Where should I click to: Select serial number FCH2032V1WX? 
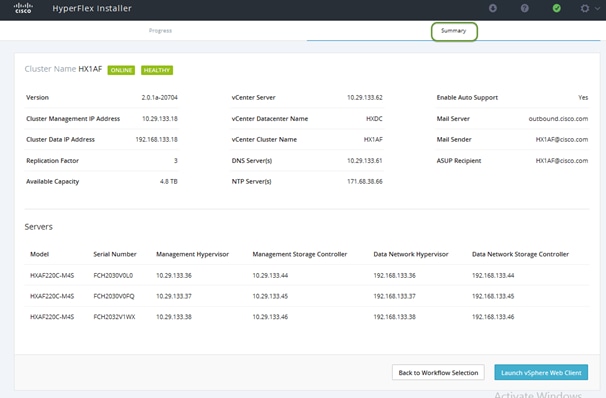(x=114, y=317)
